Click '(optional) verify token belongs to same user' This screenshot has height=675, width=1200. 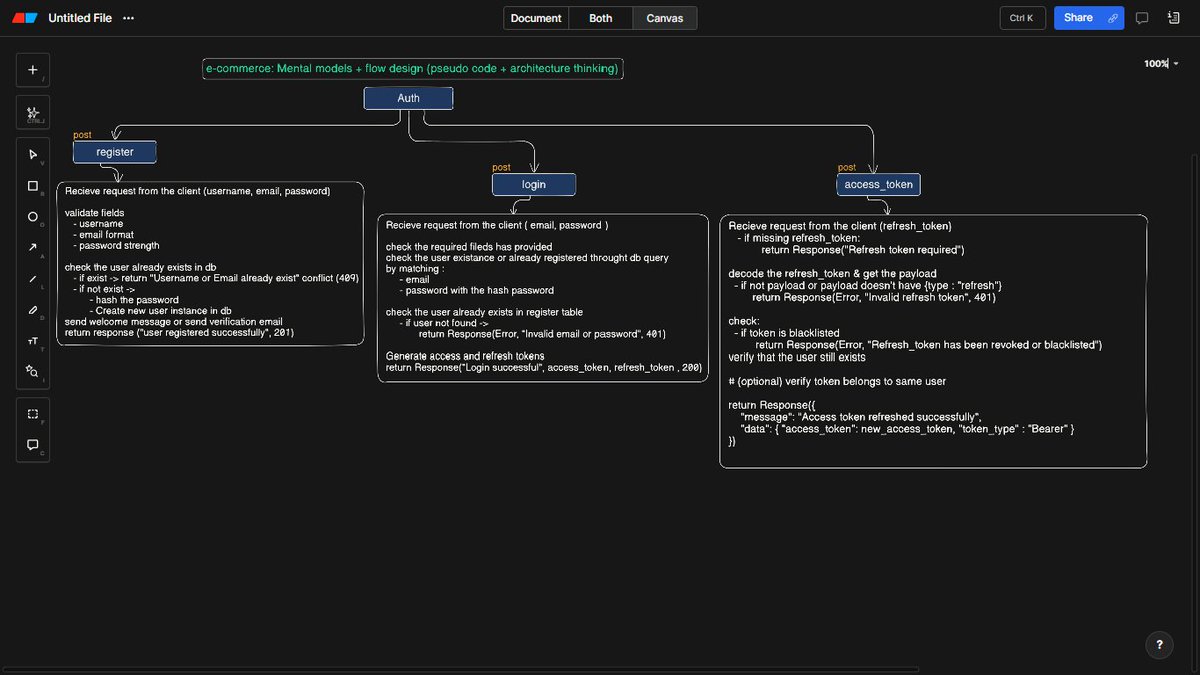[837, 381]
